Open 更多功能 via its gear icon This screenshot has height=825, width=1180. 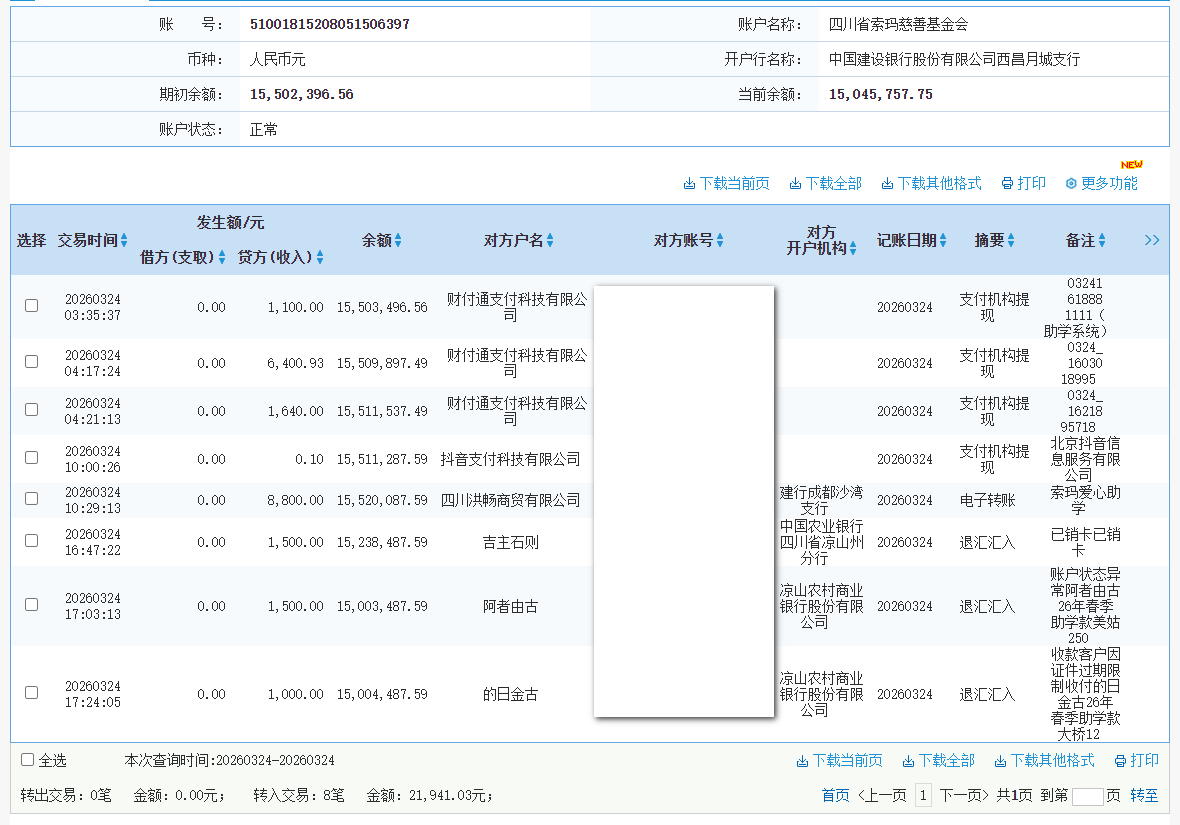[x=1070, y=183]
